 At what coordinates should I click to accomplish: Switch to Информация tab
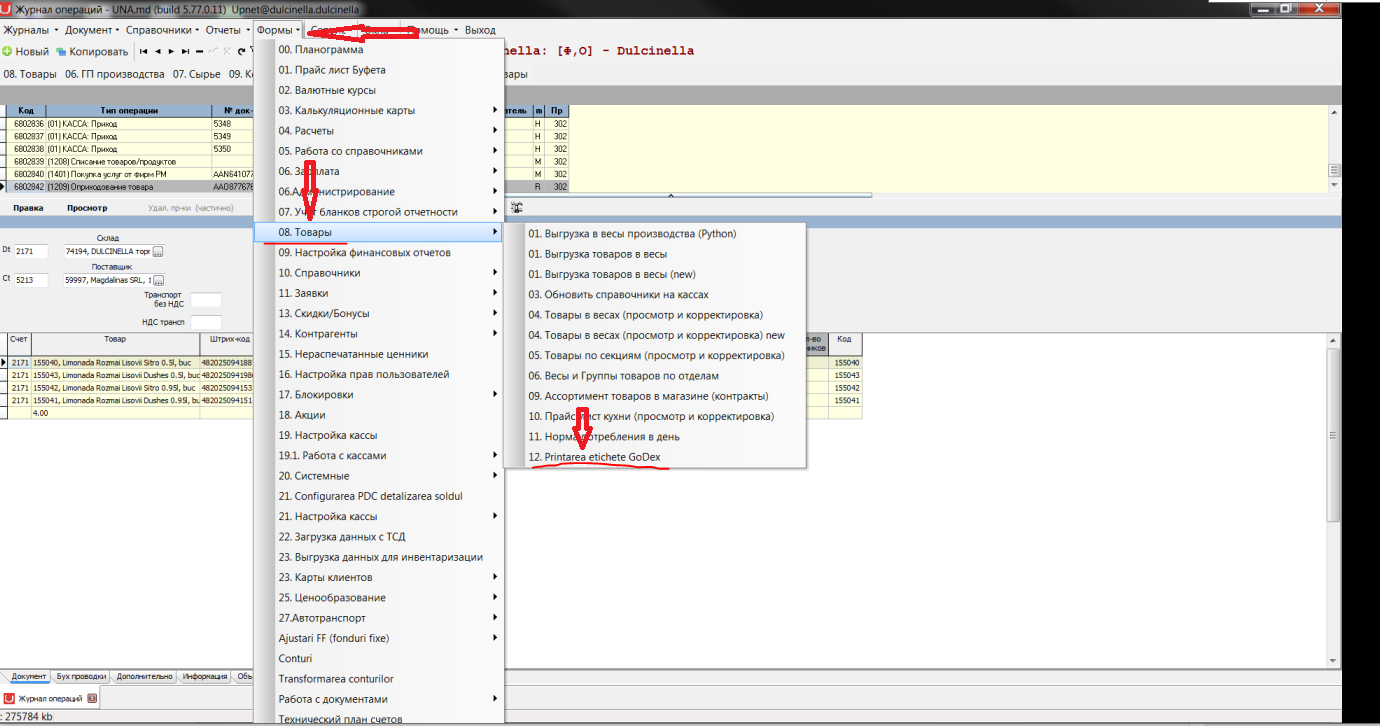[x=205, y=677]
